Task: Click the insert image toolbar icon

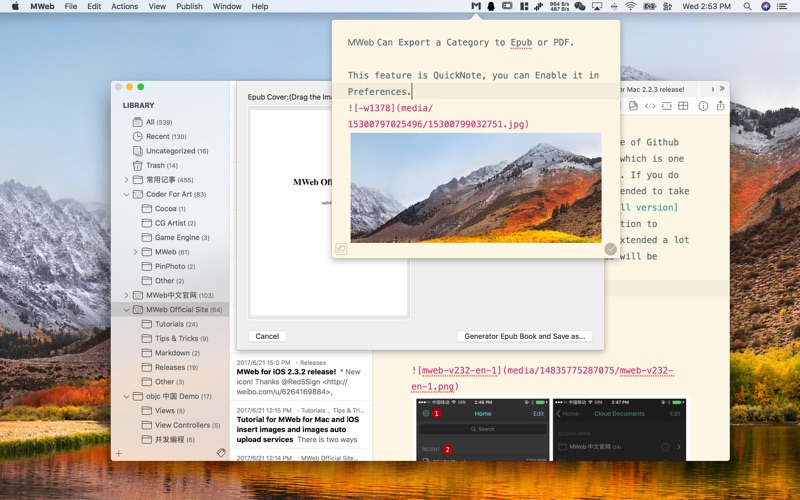Action: (633, 106)
